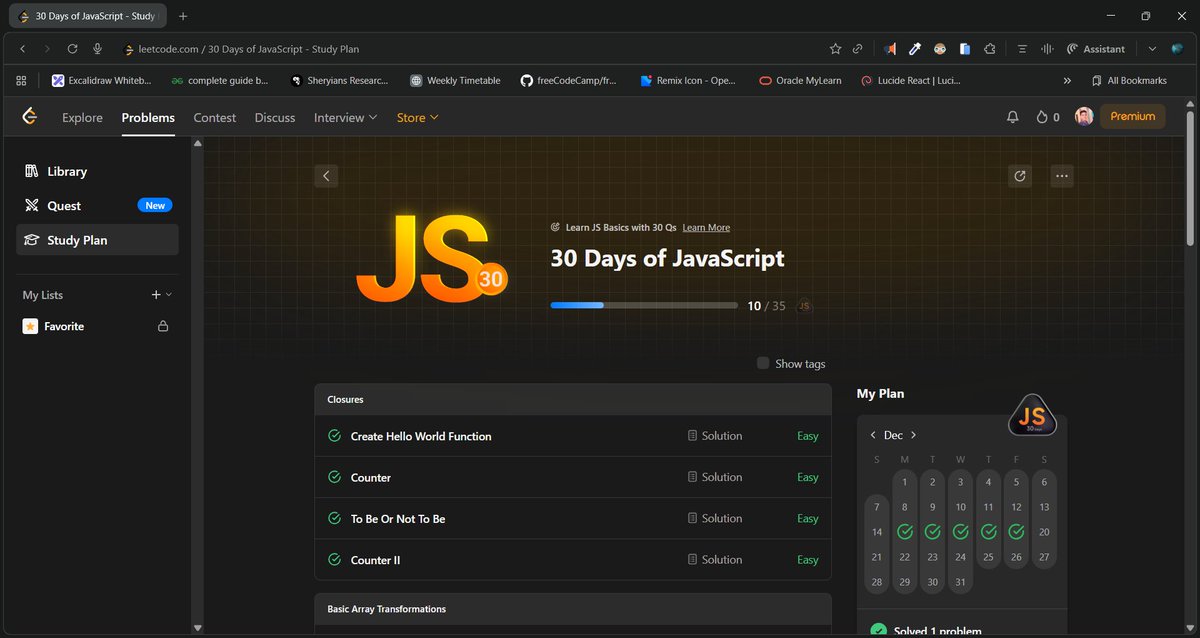Open the All Bookmarks folder
The height and width of the screenshot is (638, 1200).
pos(1128,80)
